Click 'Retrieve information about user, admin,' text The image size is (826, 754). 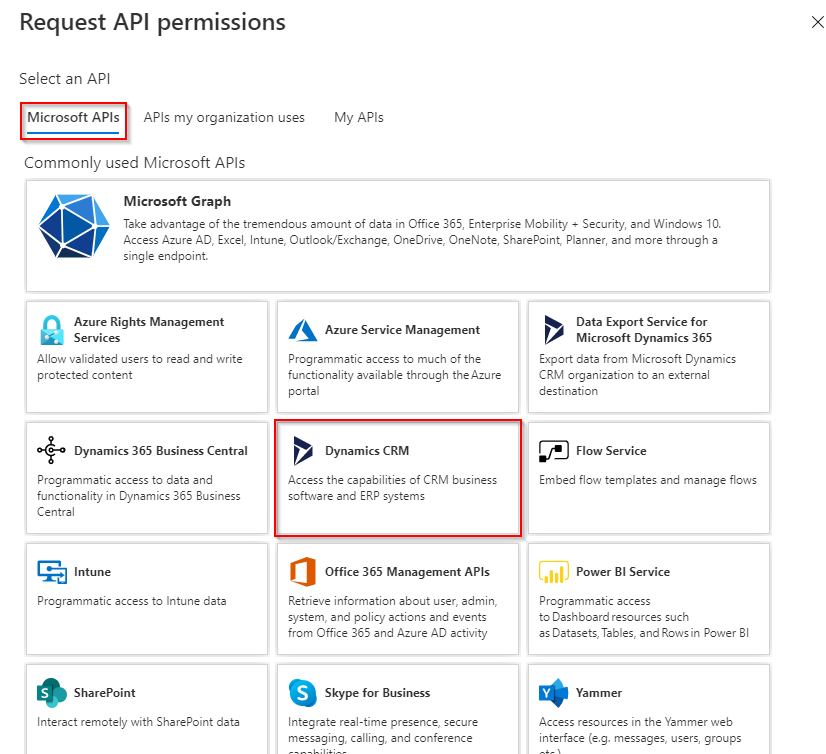tap(392, 601)
